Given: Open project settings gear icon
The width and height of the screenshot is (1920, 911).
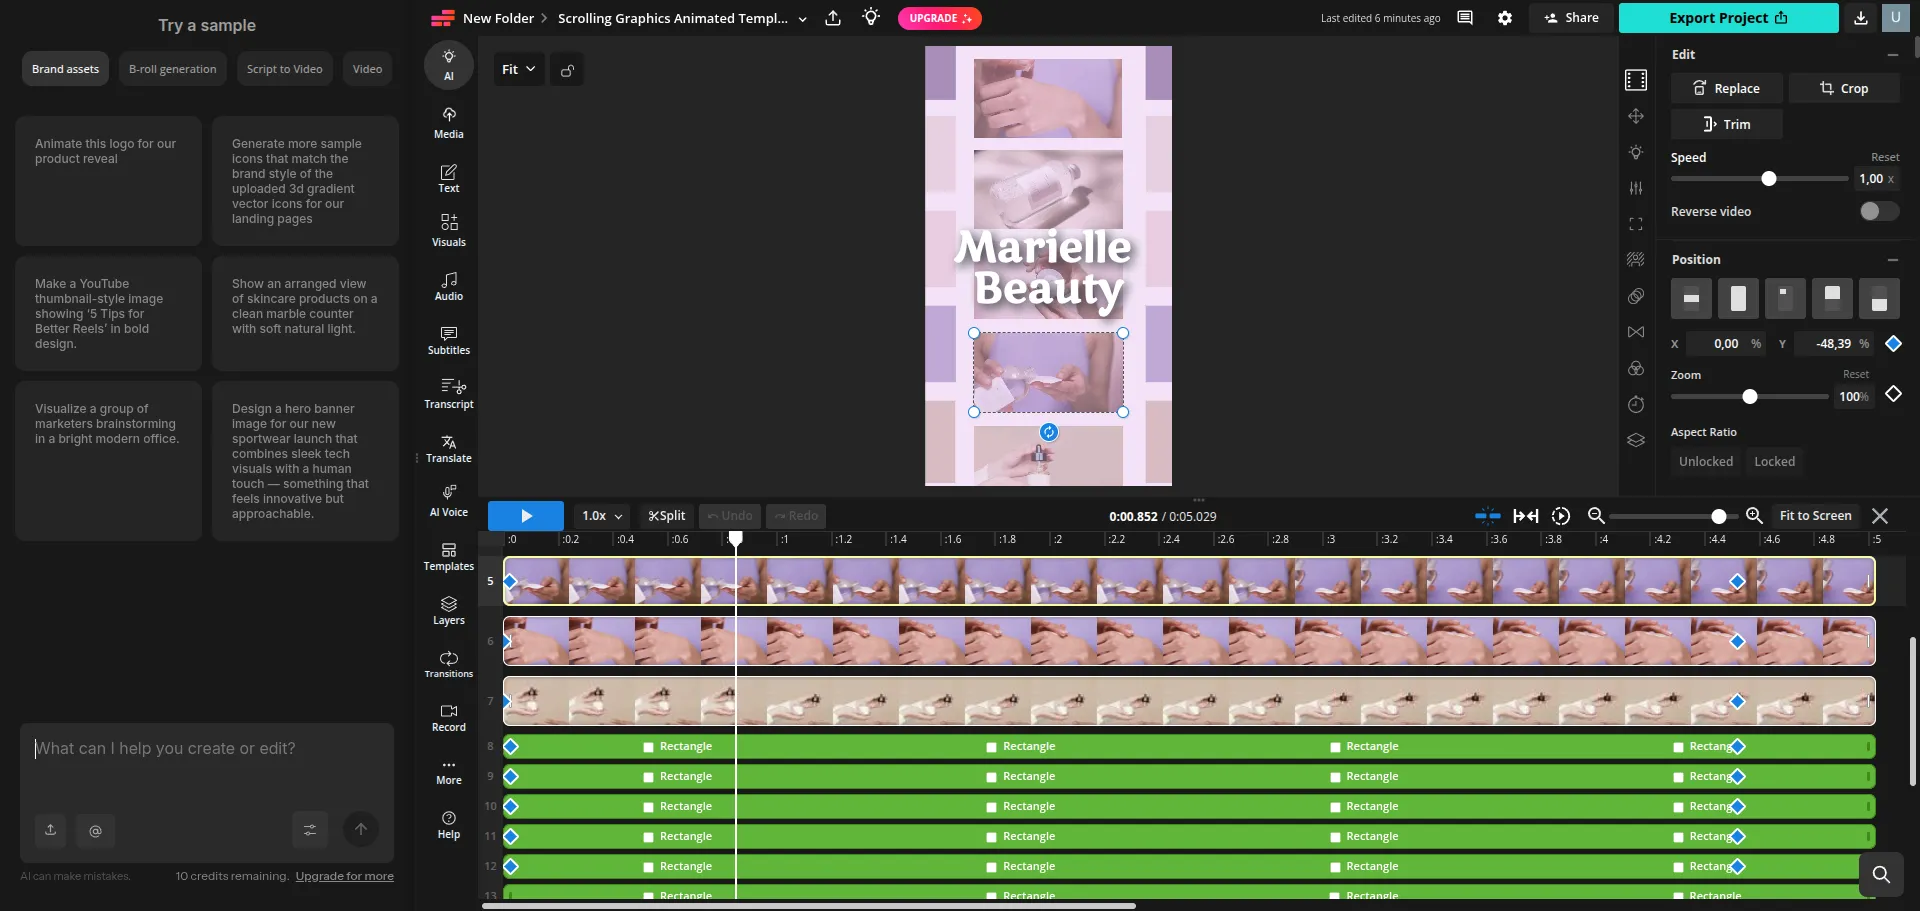Looking at the screenshot, I should [1505, 18].
